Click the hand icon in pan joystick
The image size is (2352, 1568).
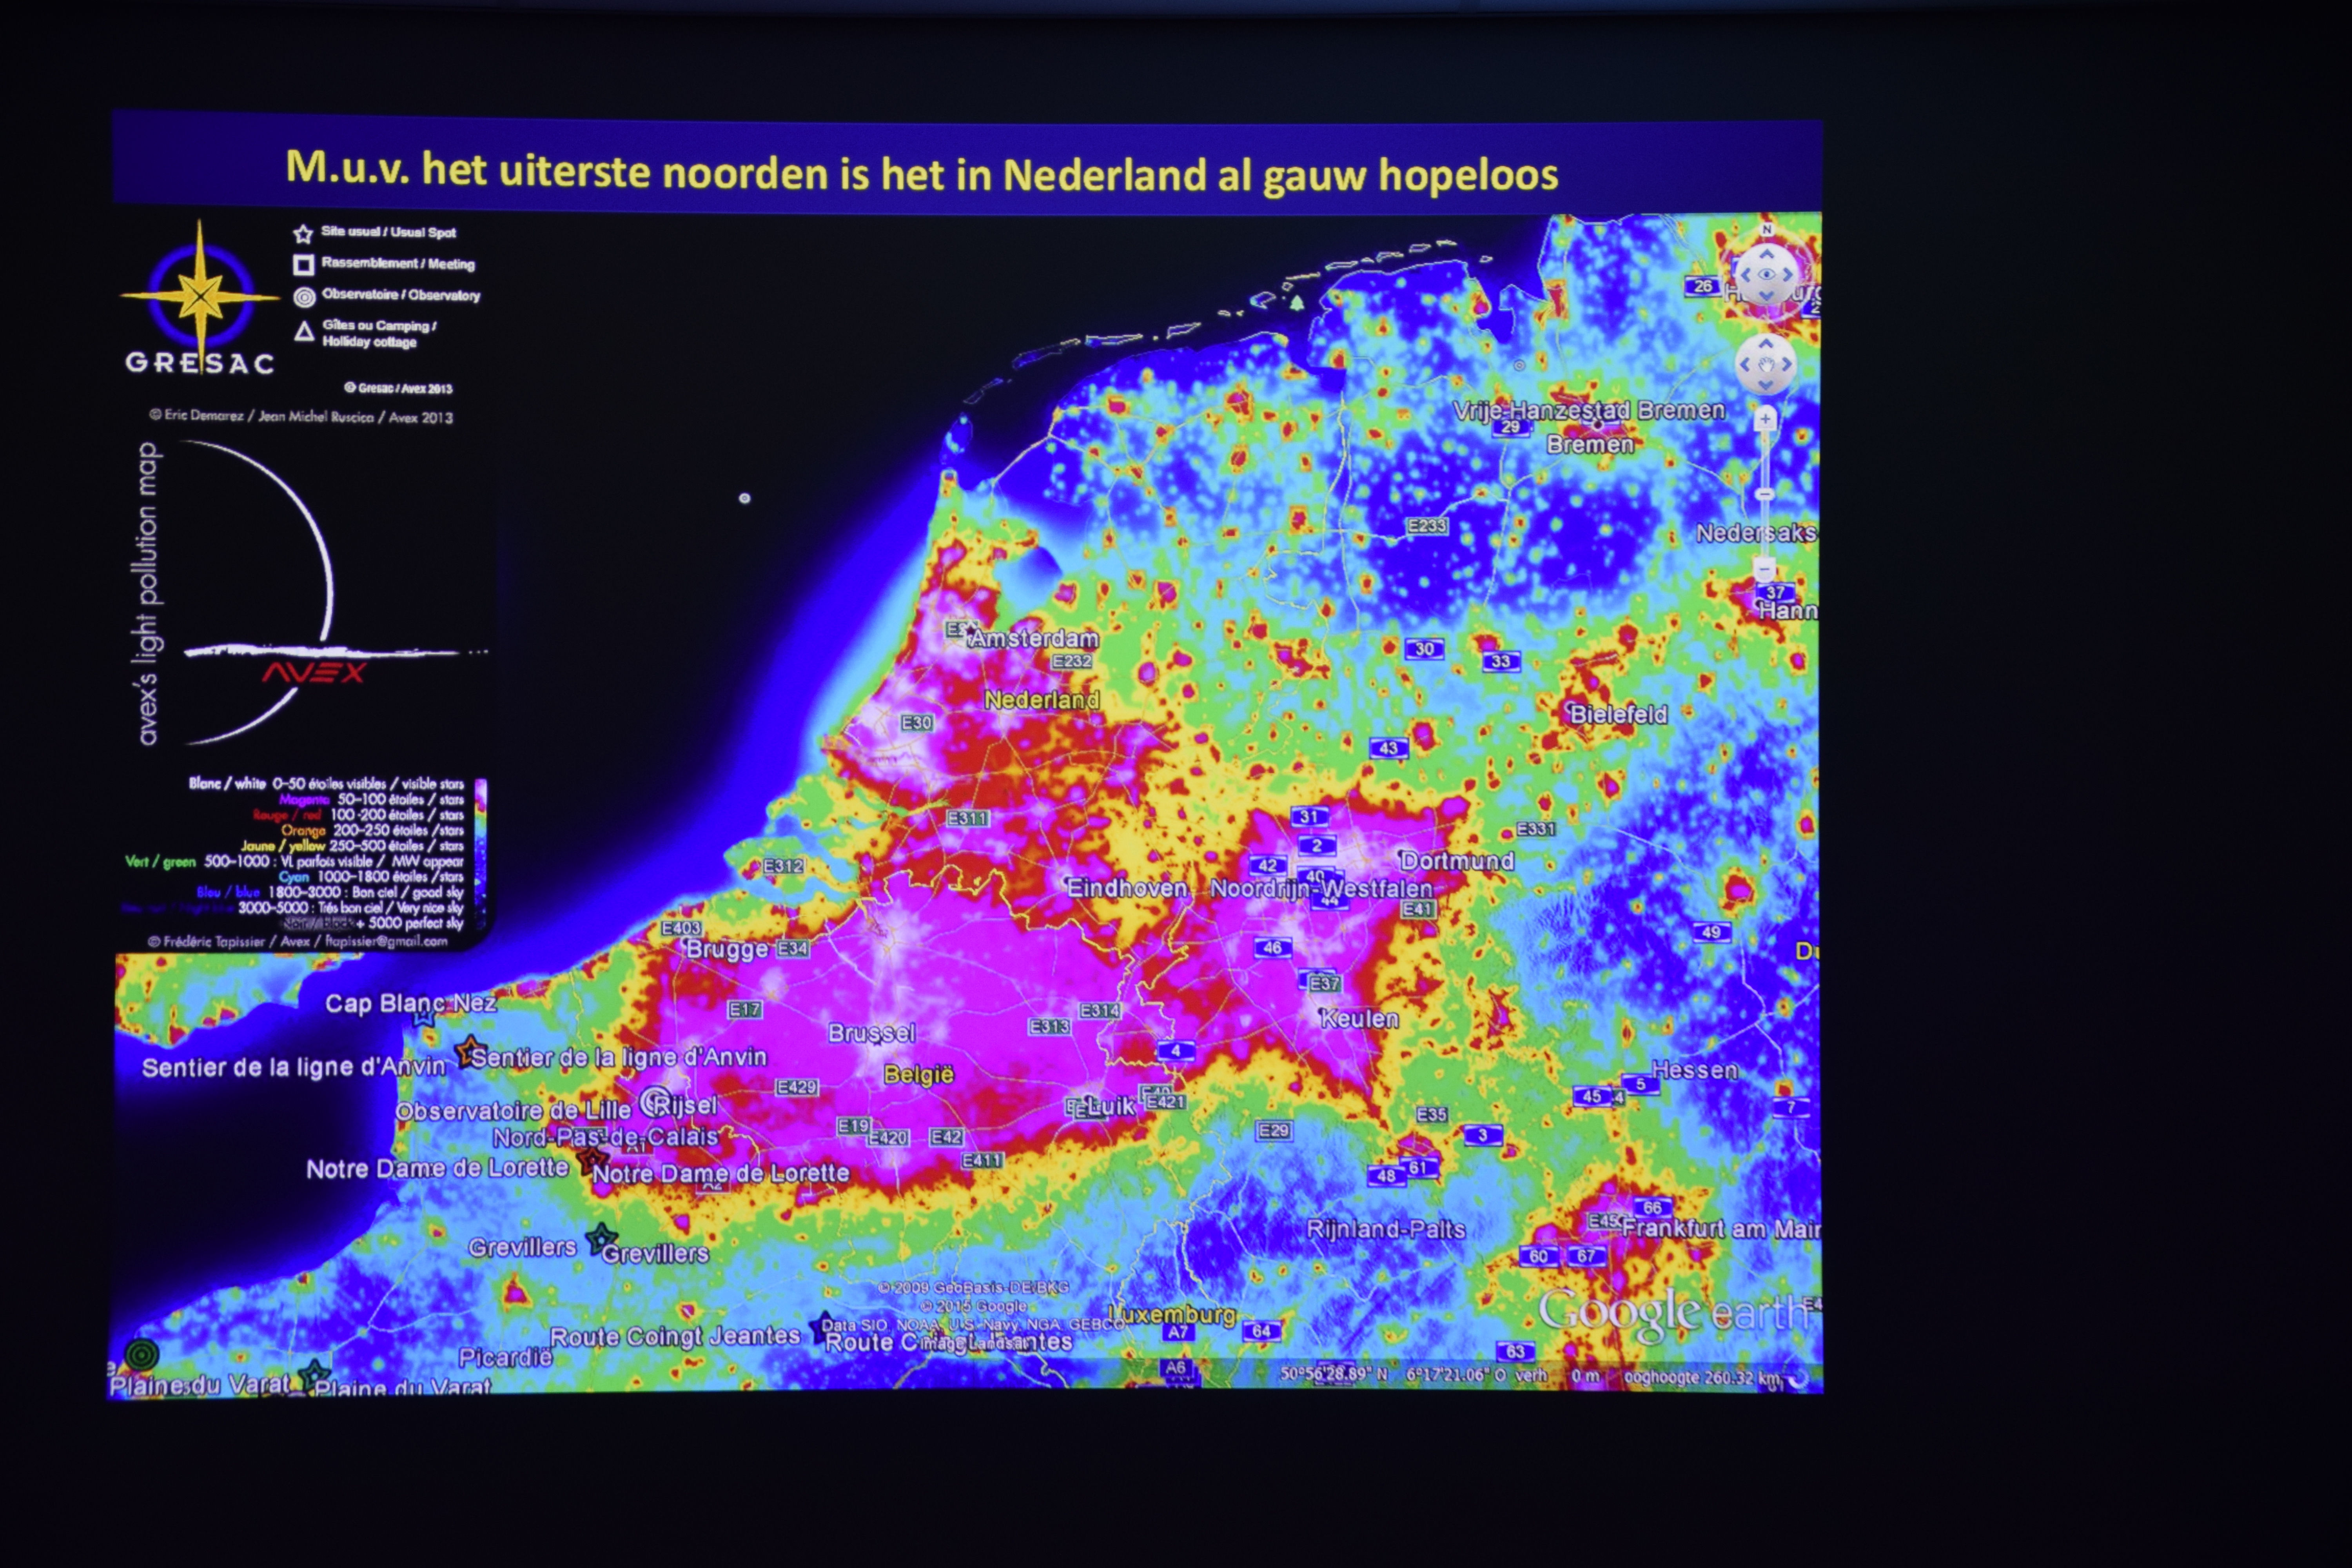click(1766, 365)
